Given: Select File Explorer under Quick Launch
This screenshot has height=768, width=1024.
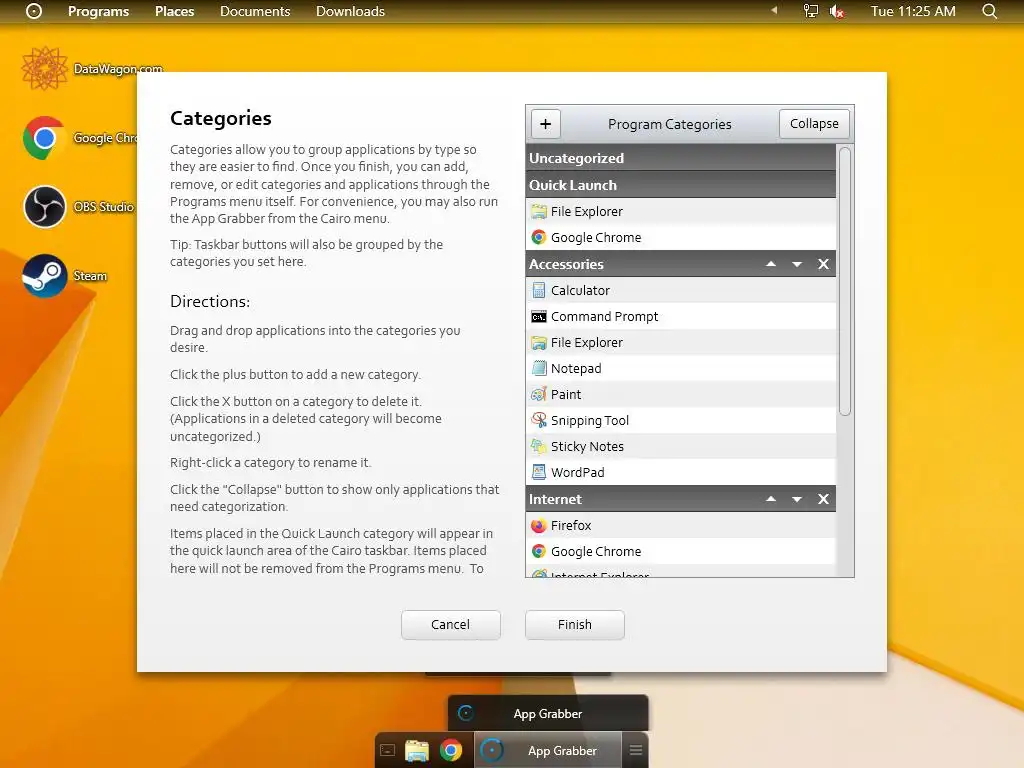Looking at the screenshot, I should [680, 211].
